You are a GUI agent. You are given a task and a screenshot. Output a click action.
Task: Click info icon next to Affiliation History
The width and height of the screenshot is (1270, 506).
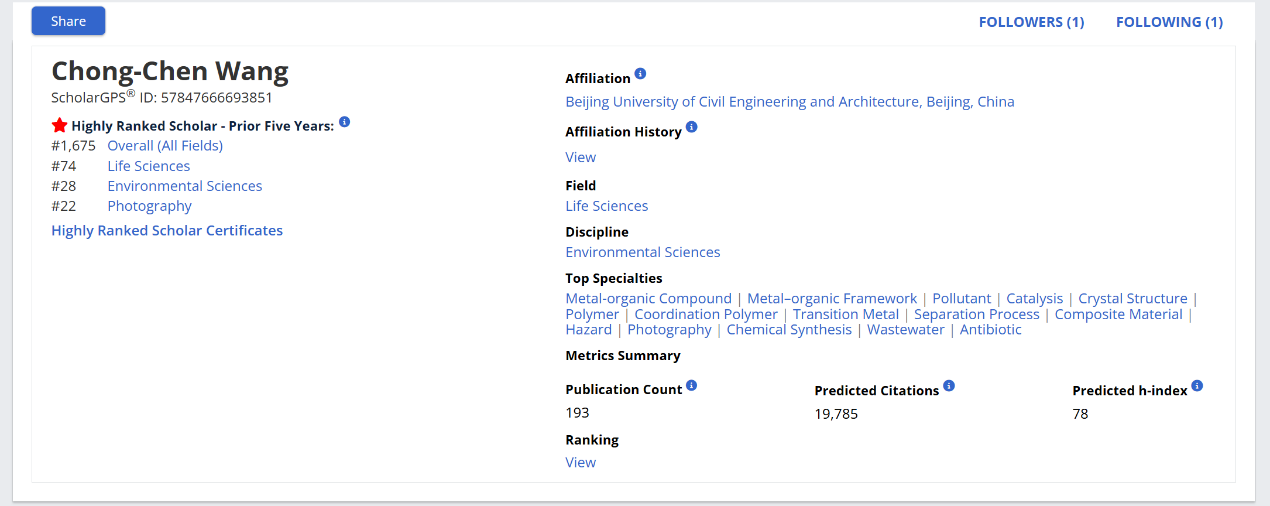coord(692,127)
